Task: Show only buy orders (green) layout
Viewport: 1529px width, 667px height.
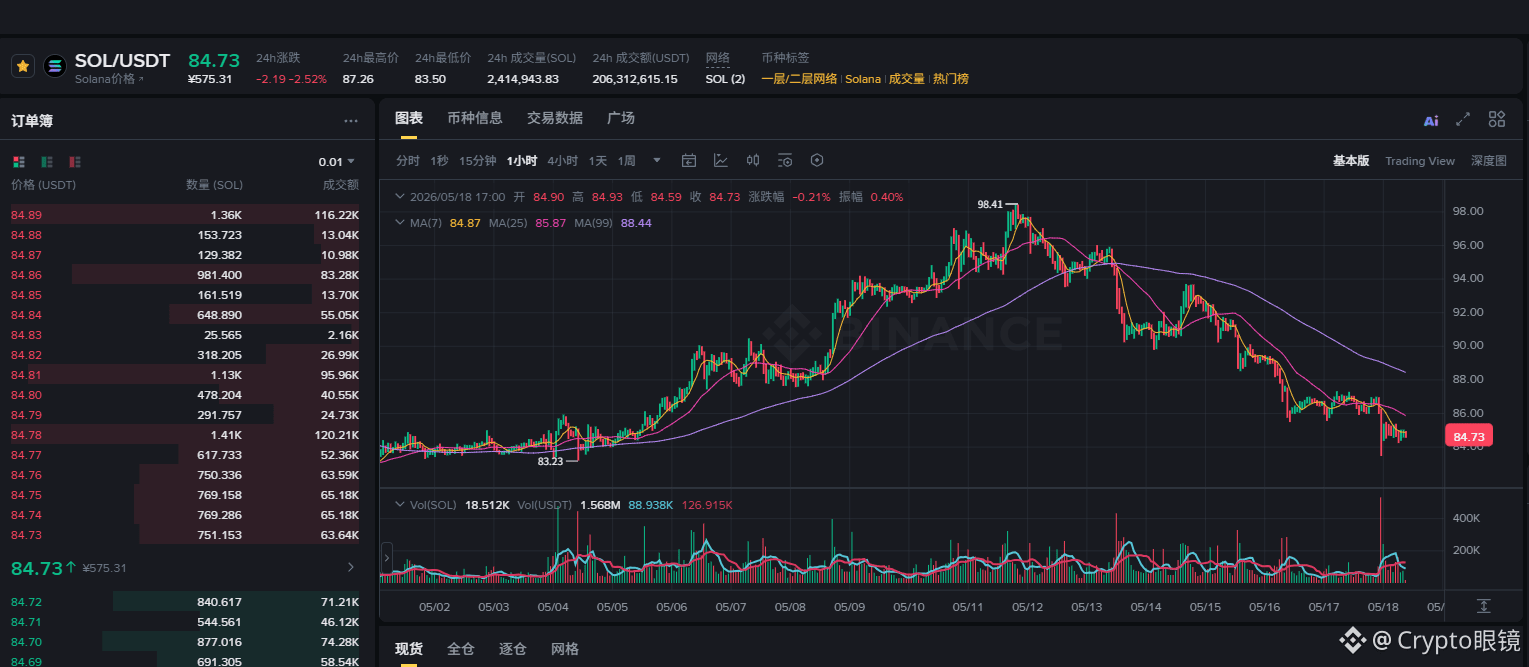Action: click(47, 162)
